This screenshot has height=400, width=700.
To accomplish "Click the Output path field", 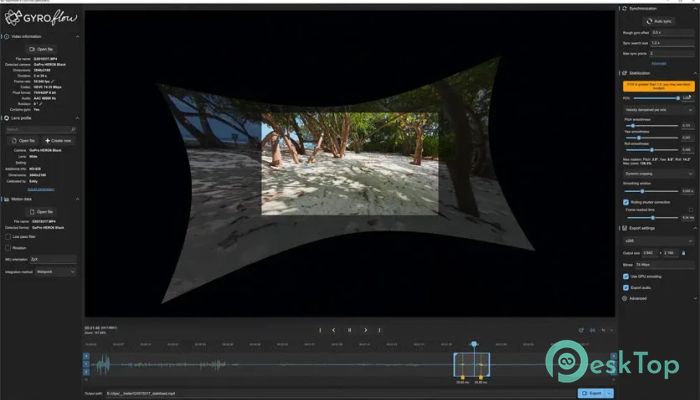I will click(339, 394).
